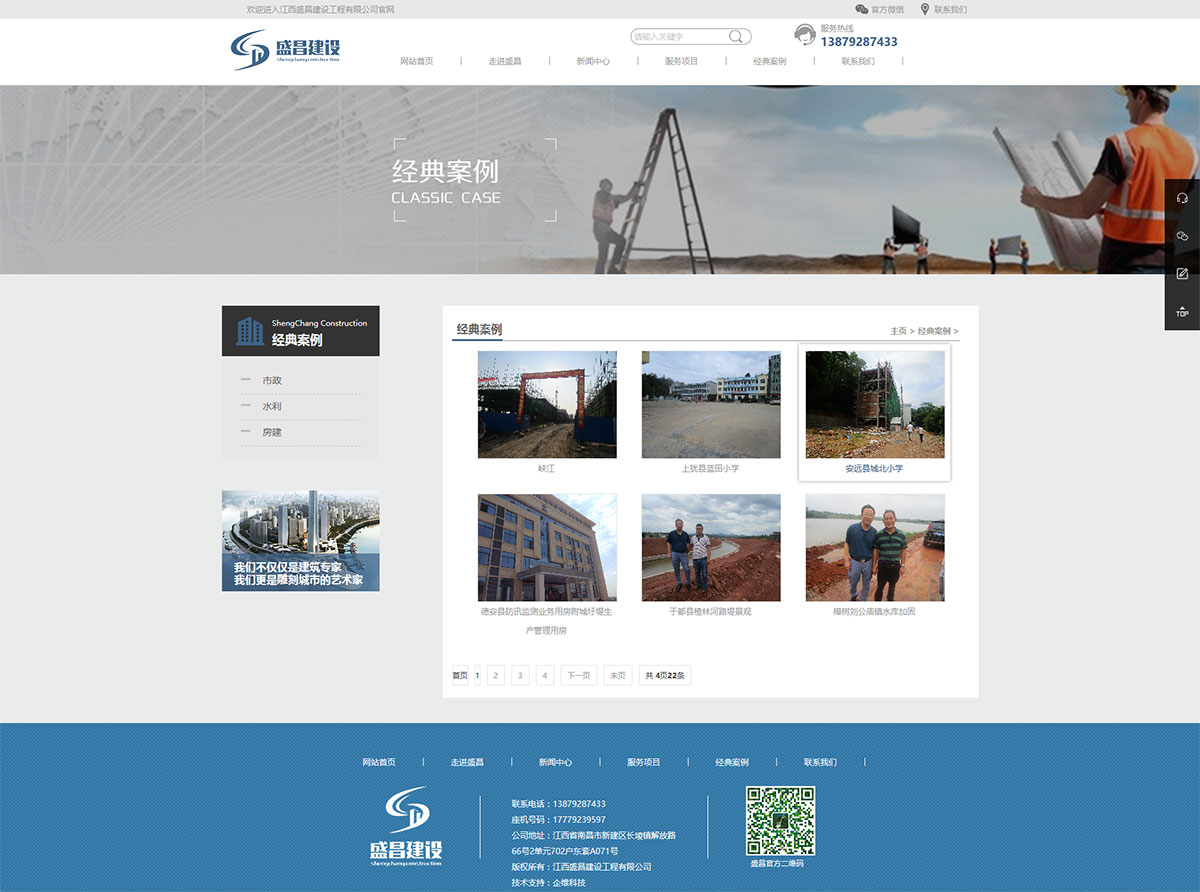Click the 下一页 next page button
The image size is (1200, 892).
pyautogui.click(x=578, y=676)
